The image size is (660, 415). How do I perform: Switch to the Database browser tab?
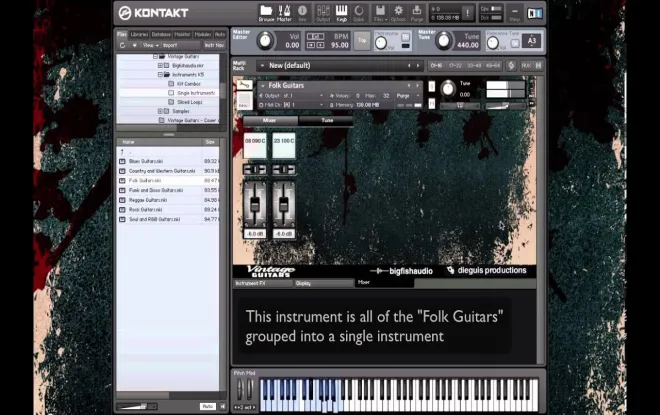(161, 34)
